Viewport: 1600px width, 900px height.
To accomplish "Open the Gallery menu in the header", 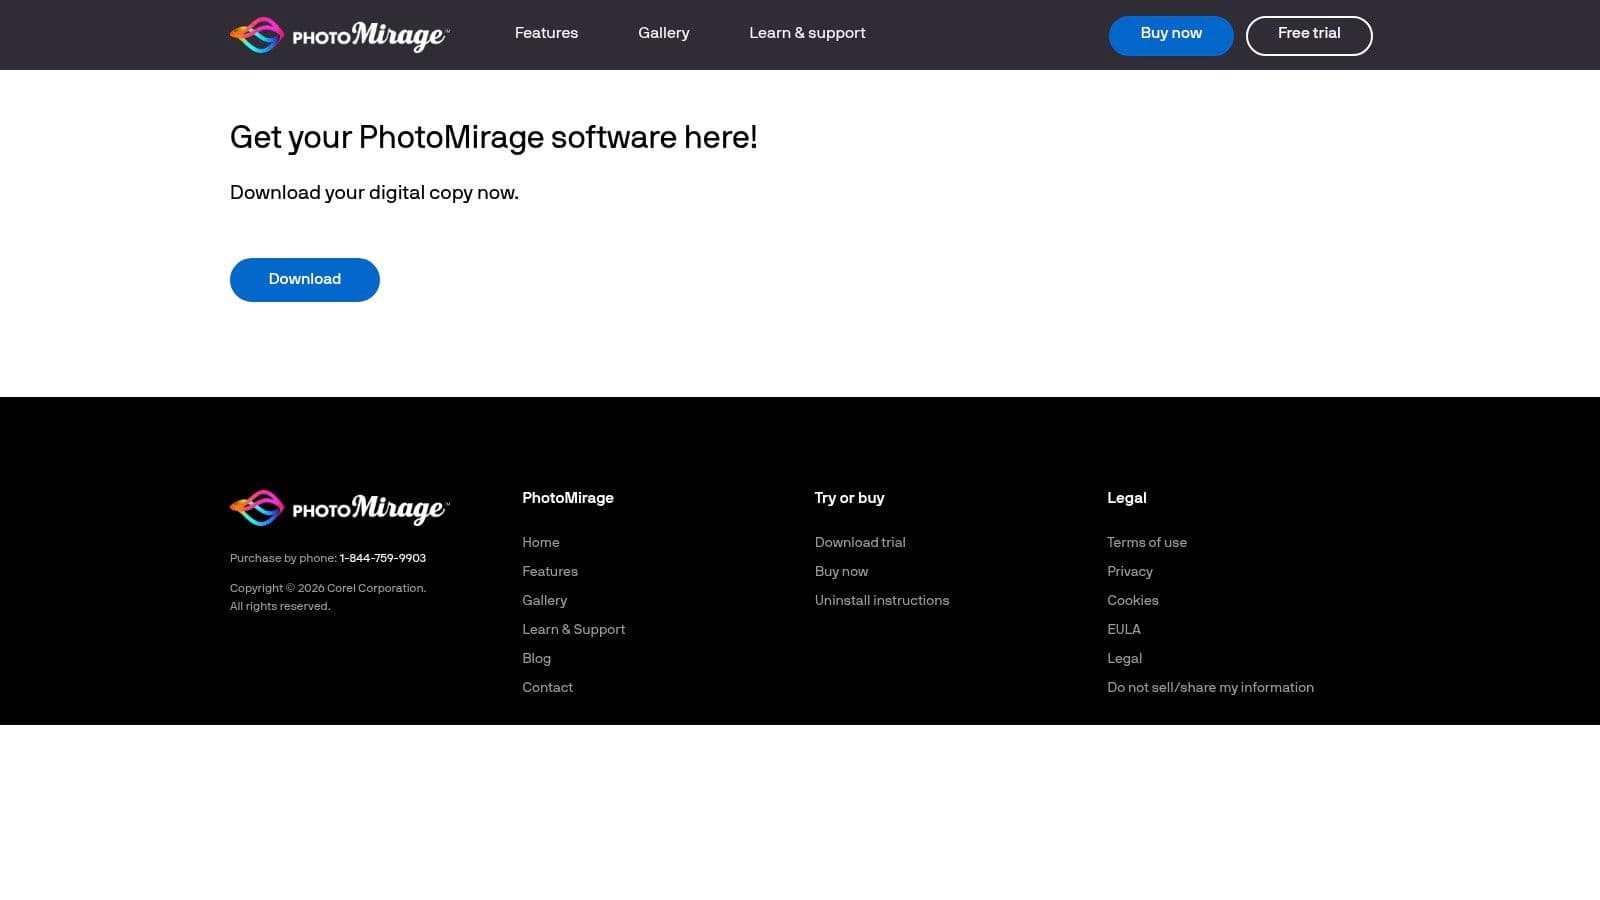I will pos(664,33).
